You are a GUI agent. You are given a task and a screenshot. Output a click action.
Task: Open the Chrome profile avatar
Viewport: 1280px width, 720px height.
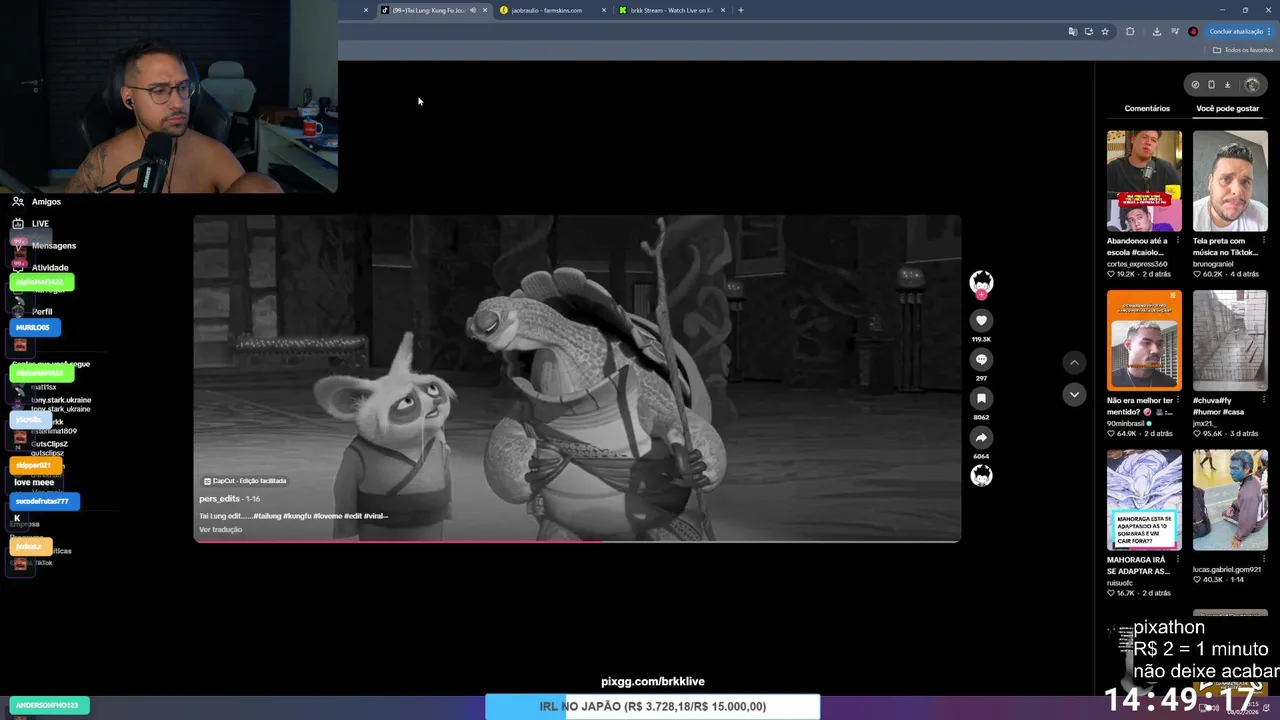1193,31
